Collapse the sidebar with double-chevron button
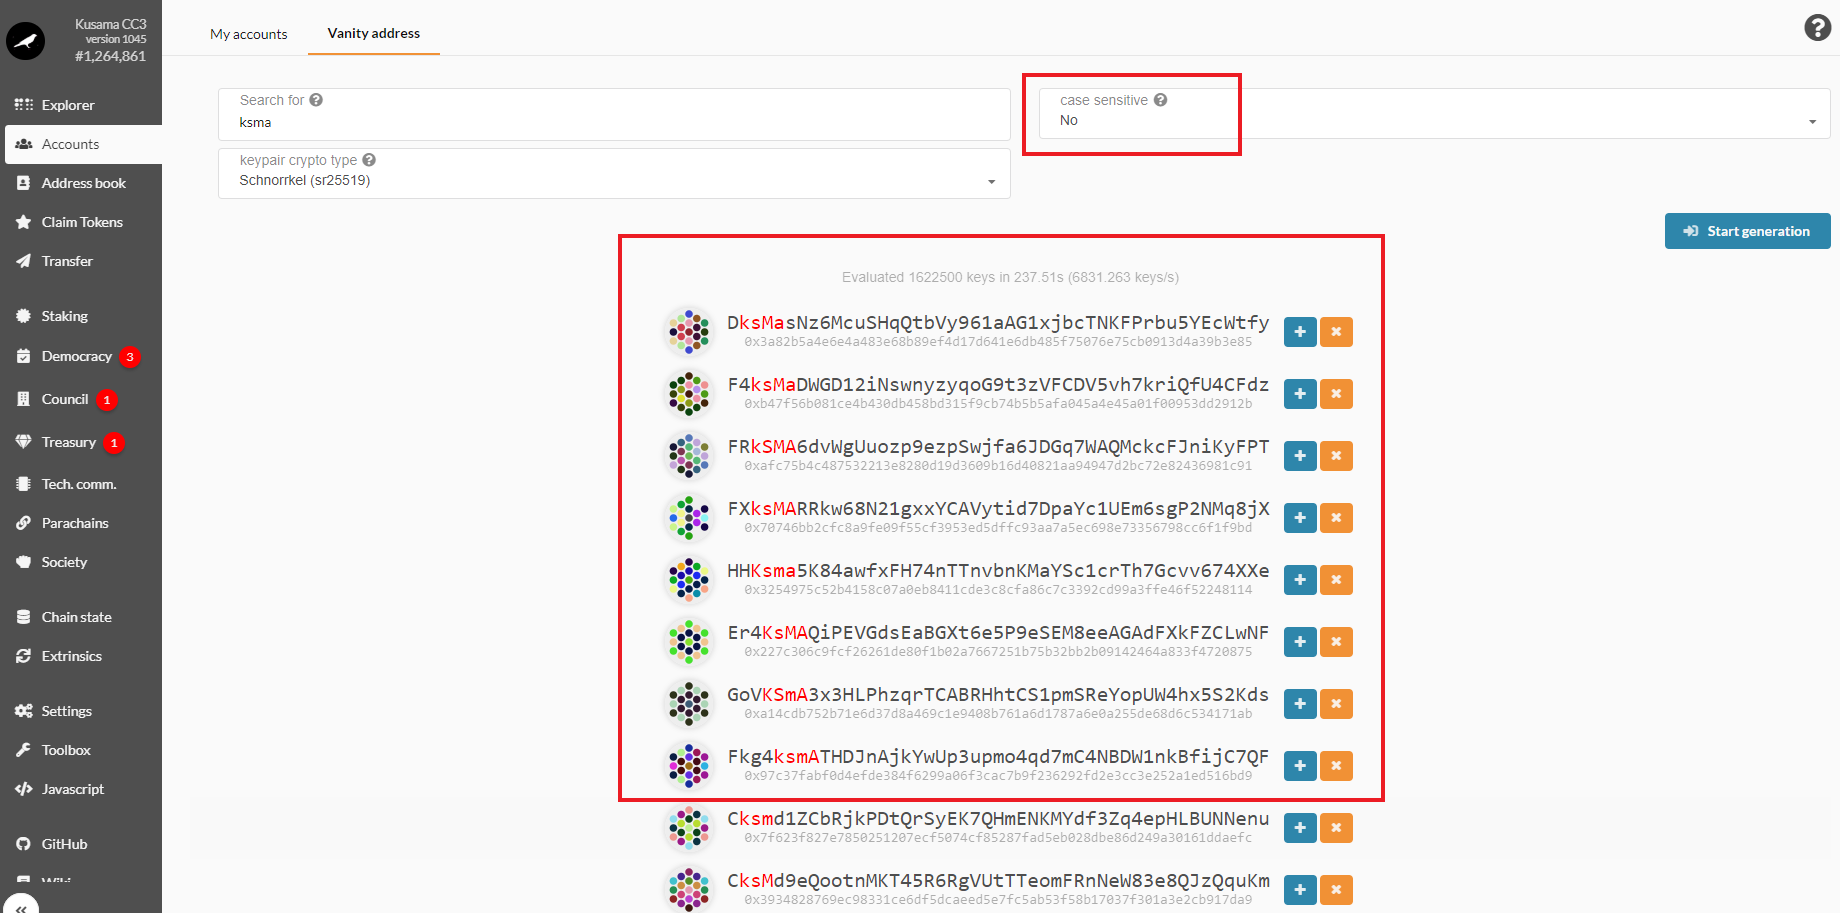The width and height of the screenshot is (1840, 913). click(x=21, y=906)
